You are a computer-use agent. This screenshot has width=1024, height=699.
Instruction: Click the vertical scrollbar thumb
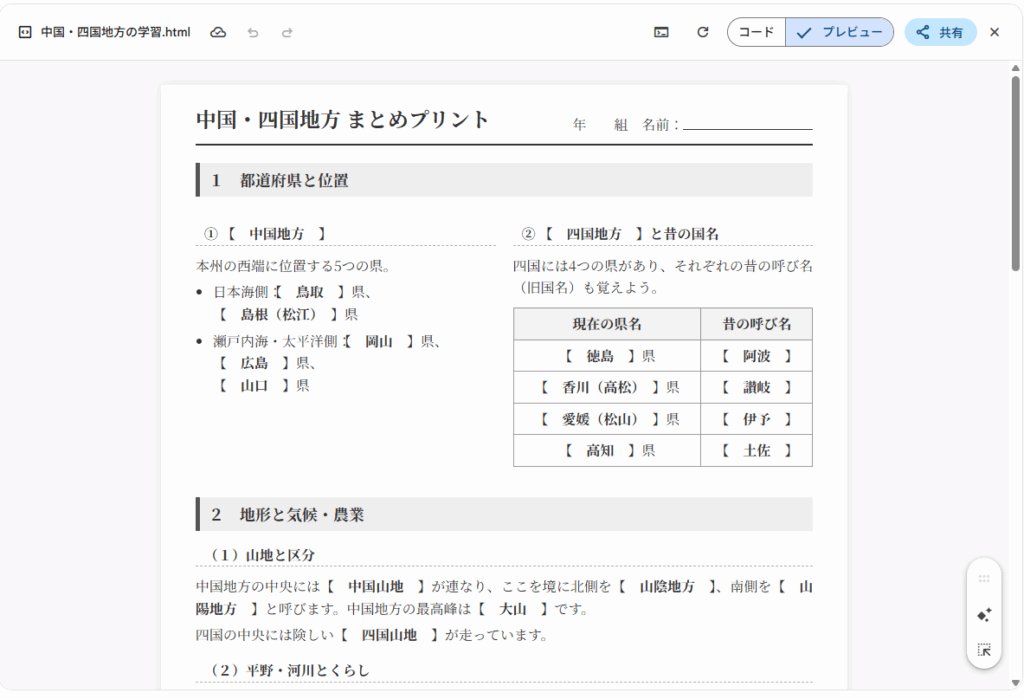click(x=1016, y=170)
